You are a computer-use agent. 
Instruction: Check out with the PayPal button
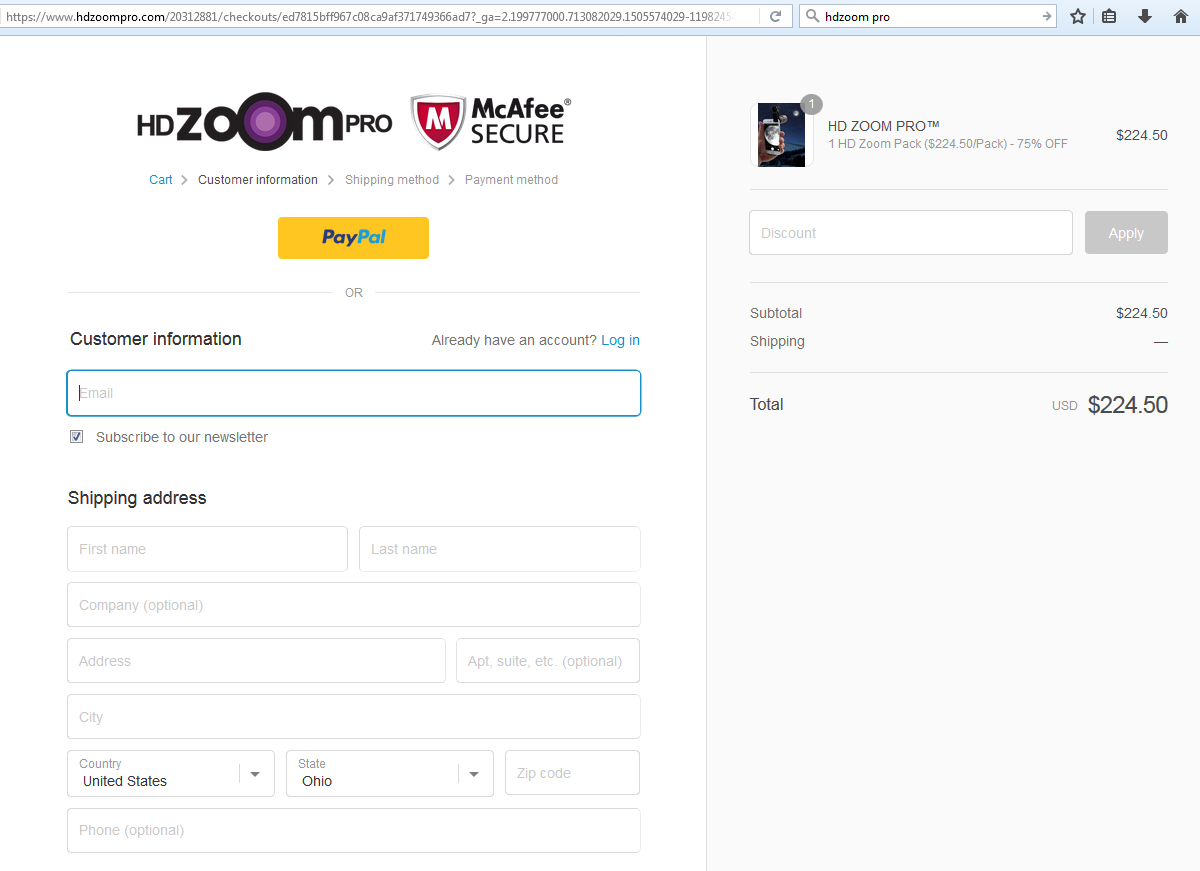click(353, 238)
